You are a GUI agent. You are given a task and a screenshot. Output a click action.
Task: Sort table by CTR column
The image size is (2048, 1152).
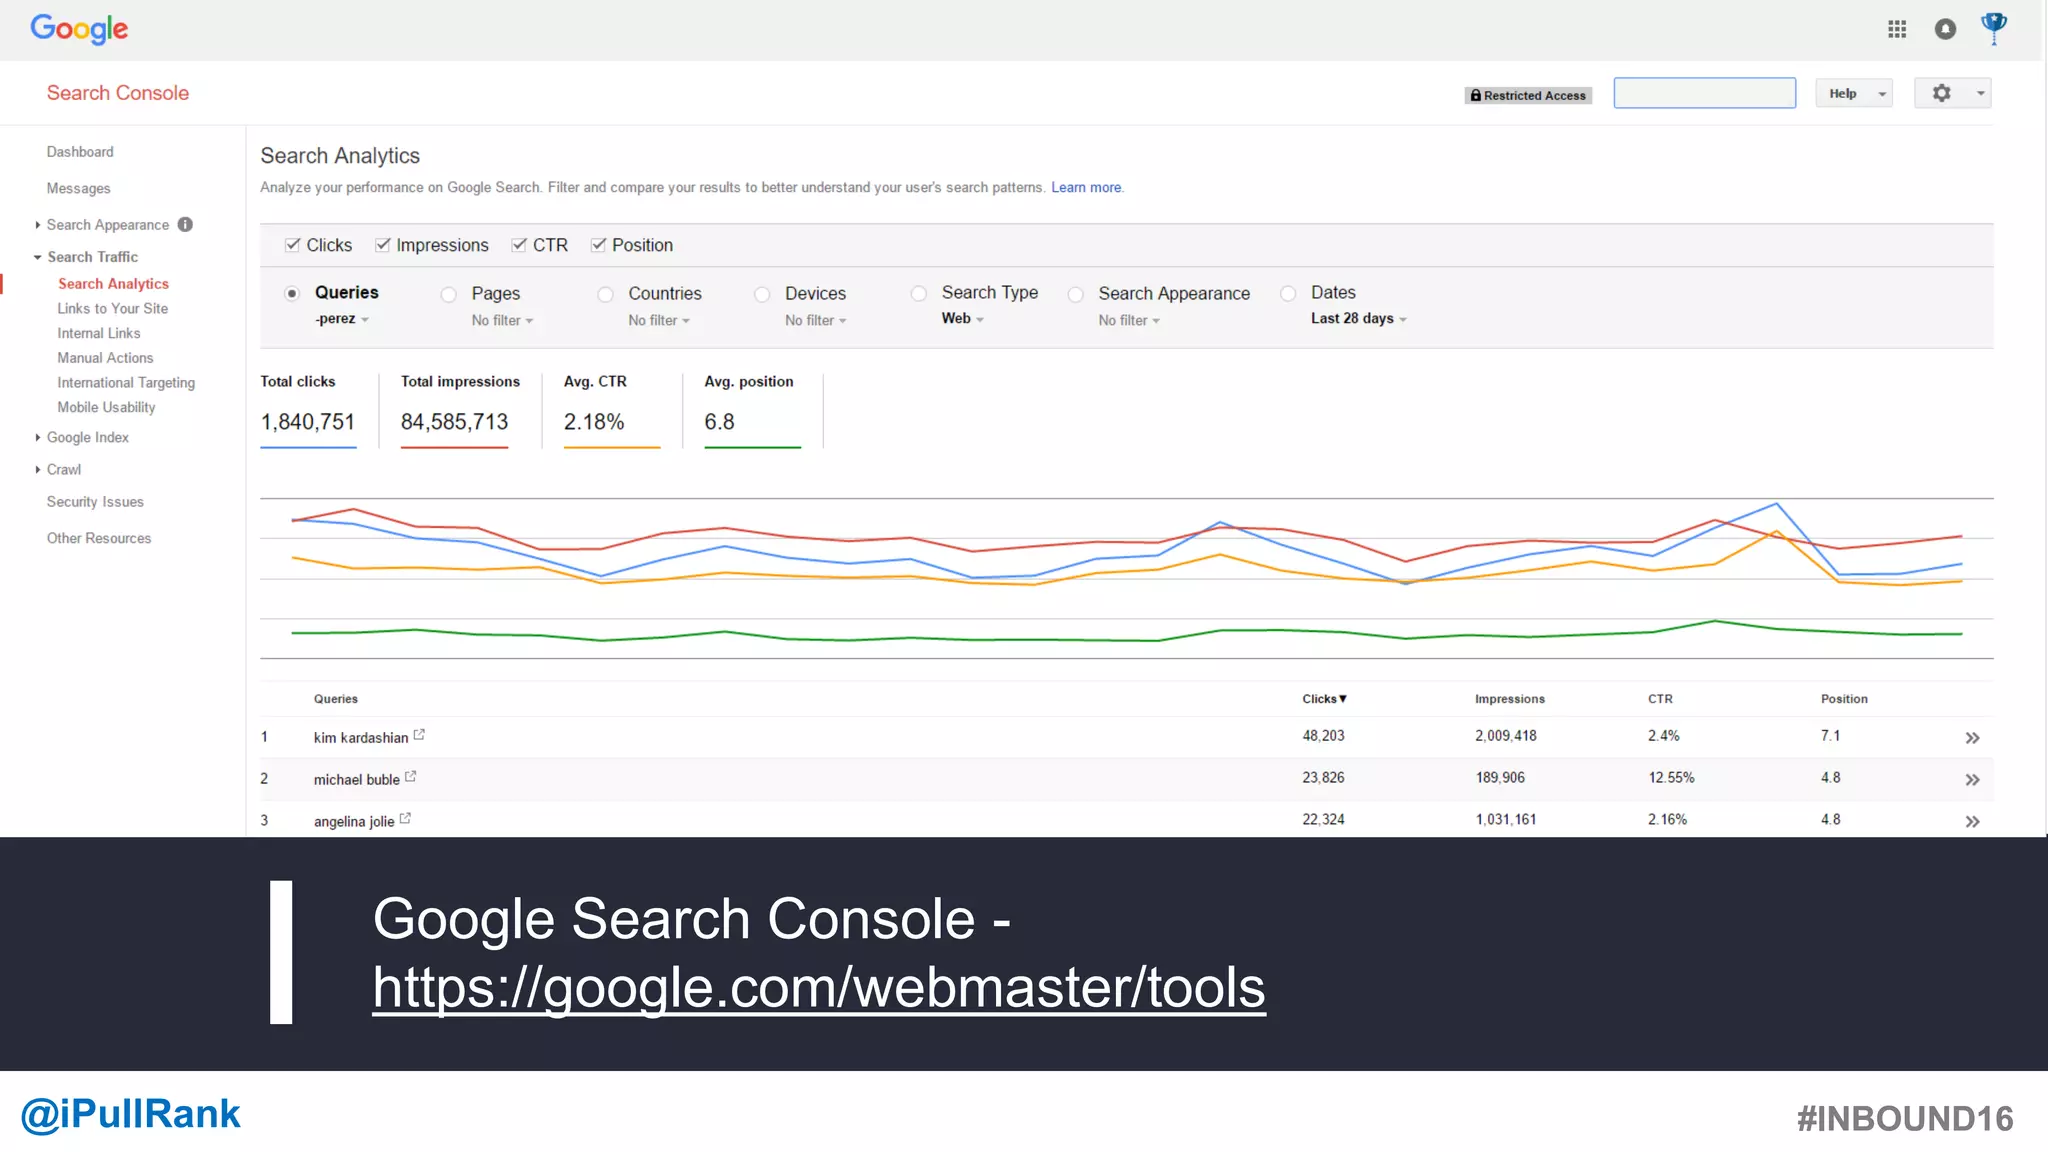click(x=1660, y=699)
